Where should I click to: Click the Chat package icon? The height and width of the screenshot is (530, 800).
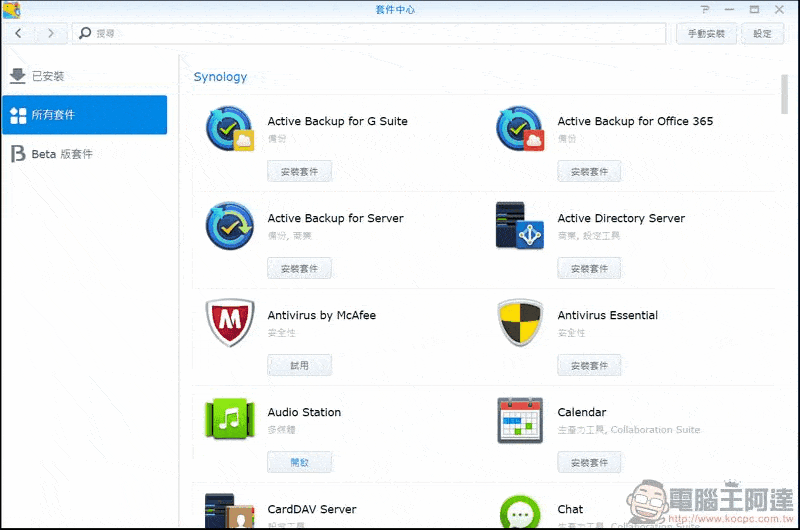[x=519, y=512]
